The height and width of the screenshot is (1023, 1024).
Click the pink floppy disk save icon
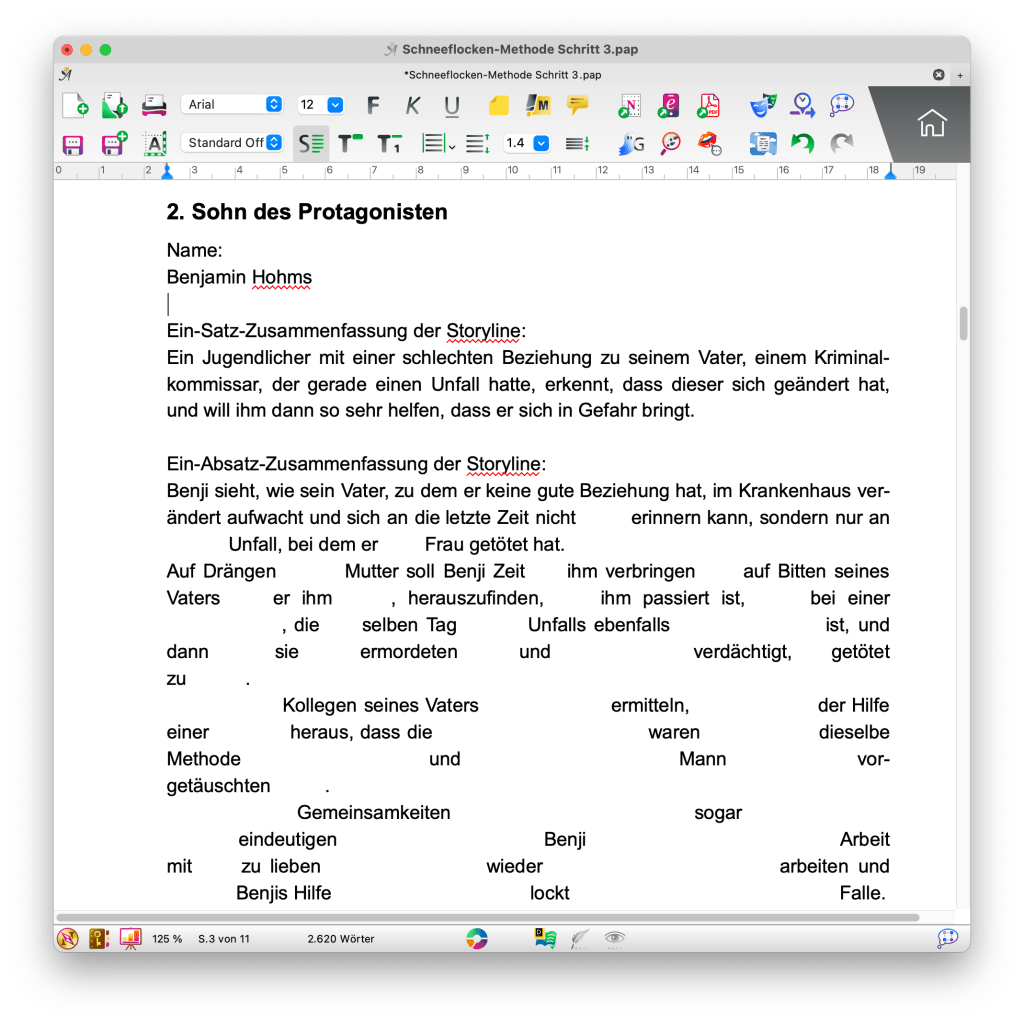click(x=73, y=144)
